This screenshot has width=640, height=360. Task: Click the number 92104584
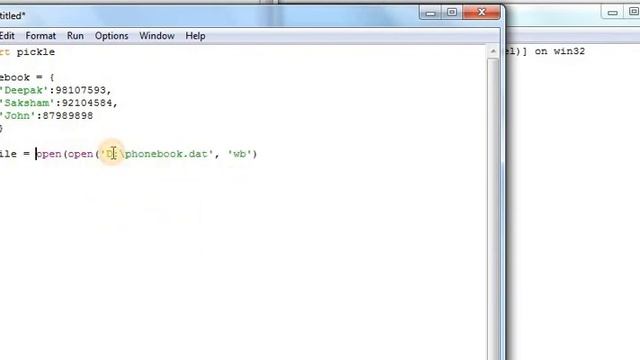[87, 103]
